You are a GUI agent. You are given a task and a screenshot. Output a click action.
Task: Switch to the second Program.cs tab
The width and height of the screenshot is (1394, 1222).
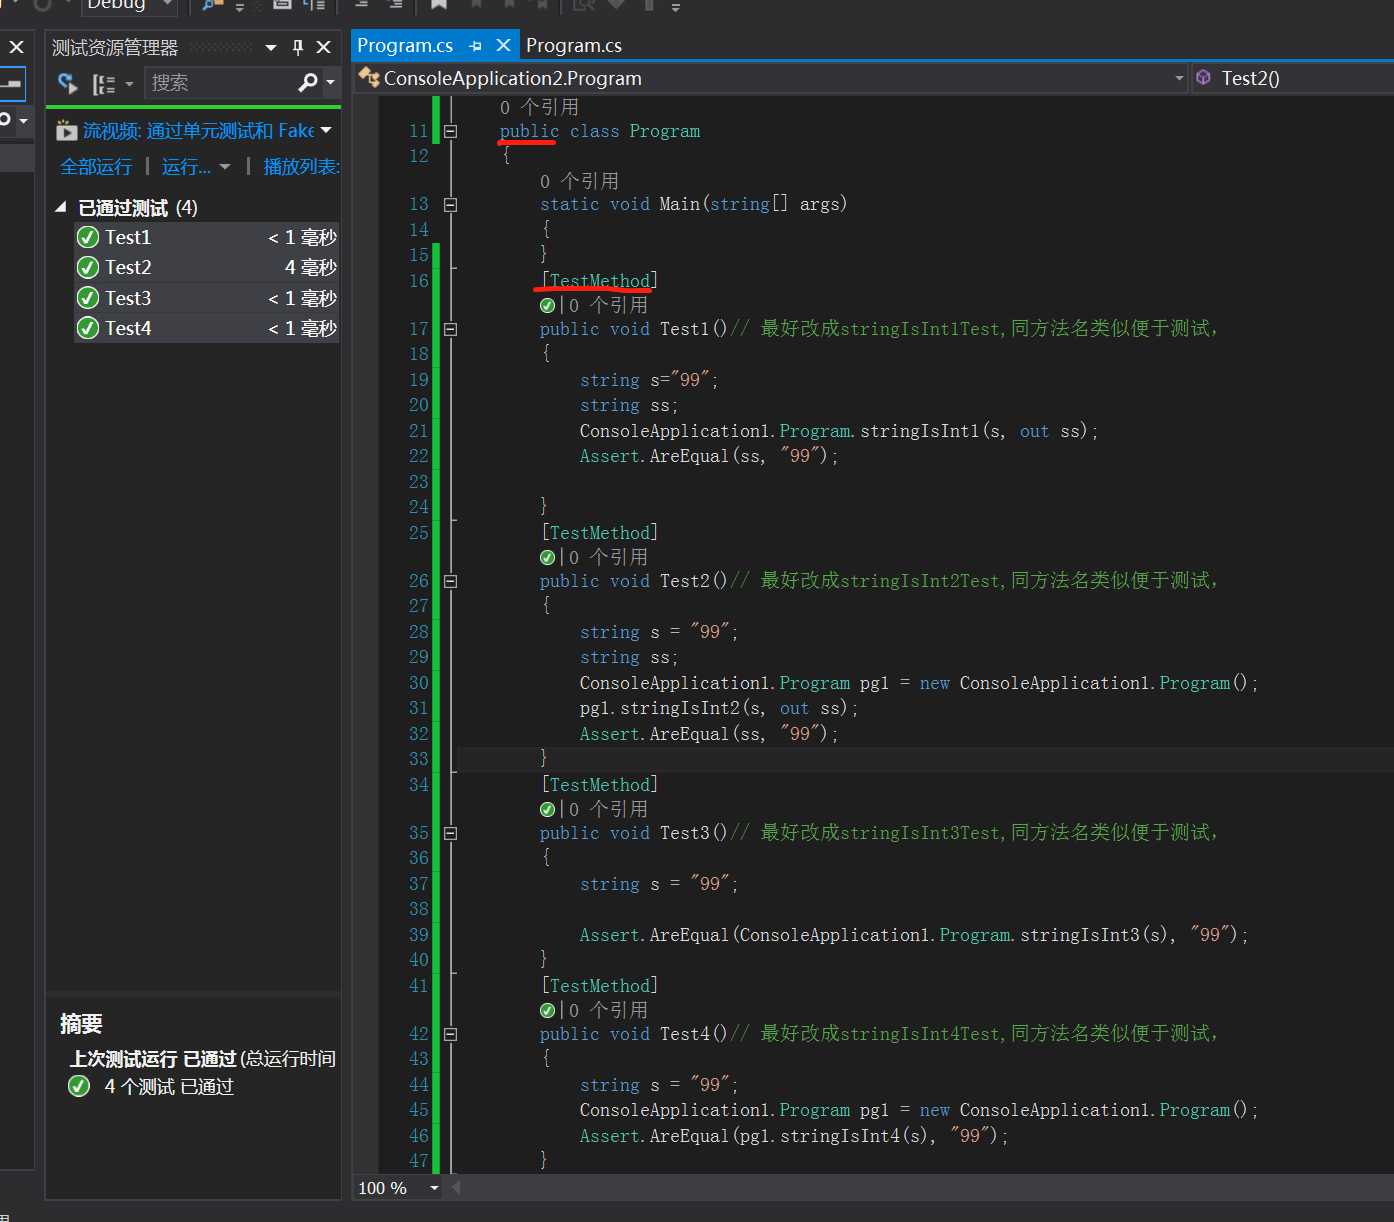[573, 46]
